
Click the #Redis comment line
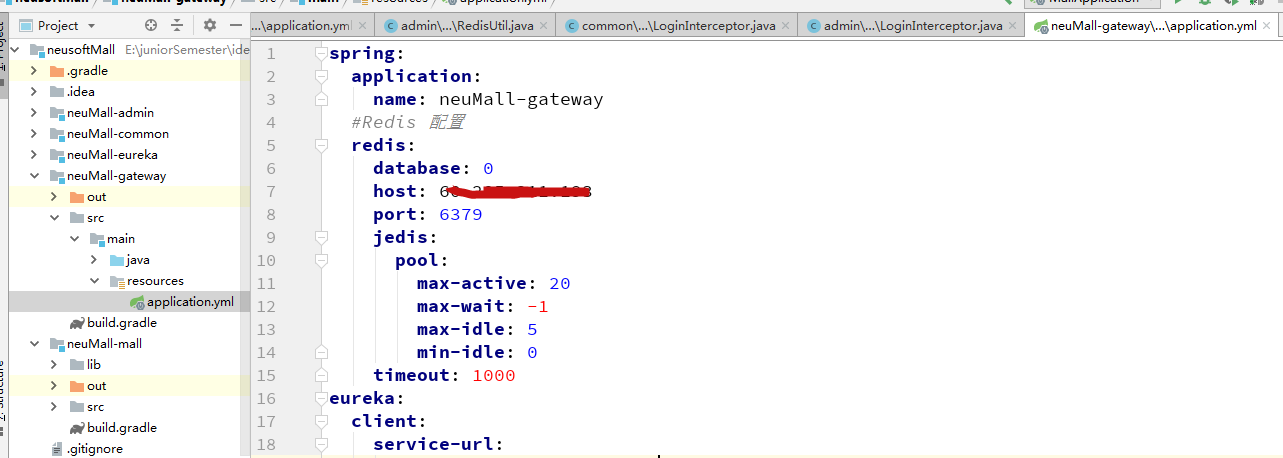tap(408, 122)
